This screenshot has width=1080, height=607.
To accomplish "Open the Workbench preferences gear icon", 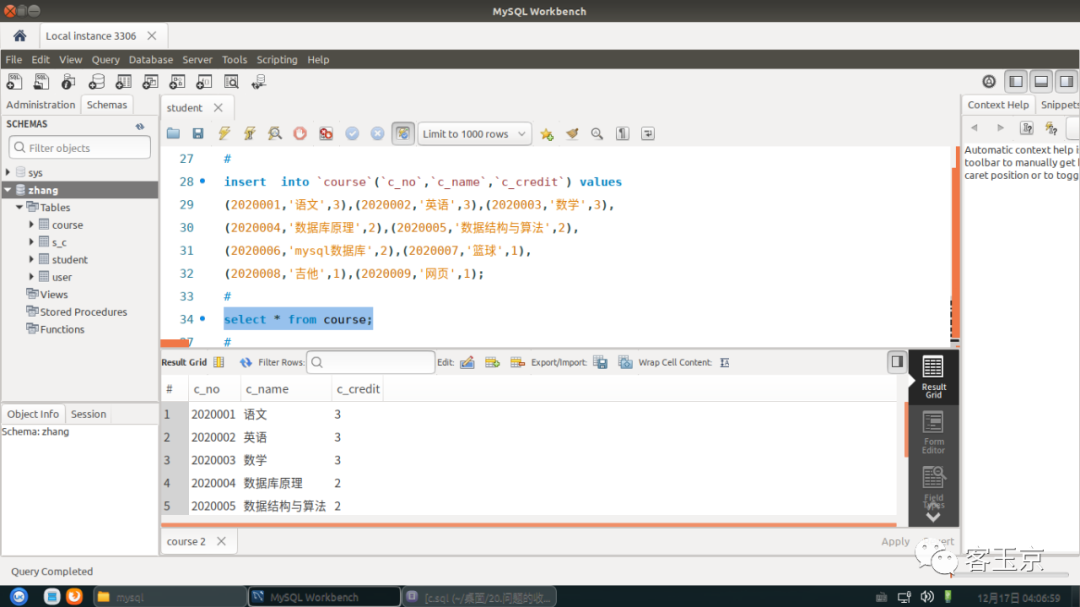I will (989, 81).
